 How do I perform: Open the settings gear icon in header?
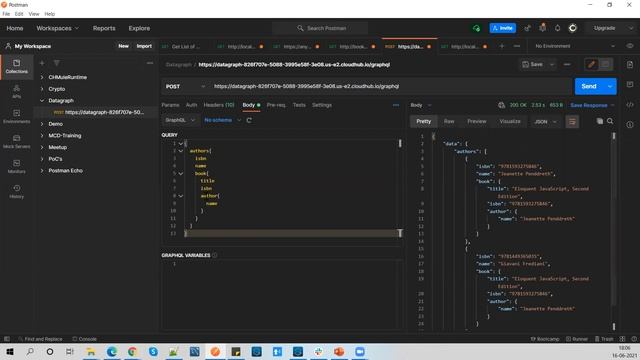pyautogui.click(x=542, y=28)
